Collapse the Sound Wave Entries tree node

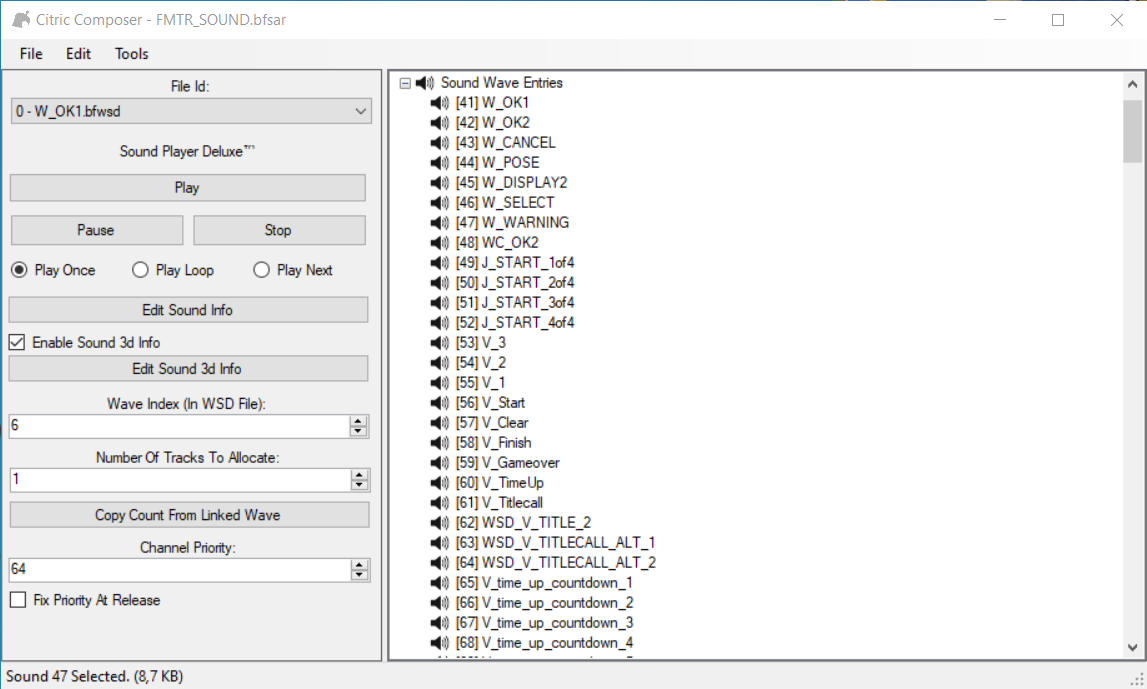405,83
